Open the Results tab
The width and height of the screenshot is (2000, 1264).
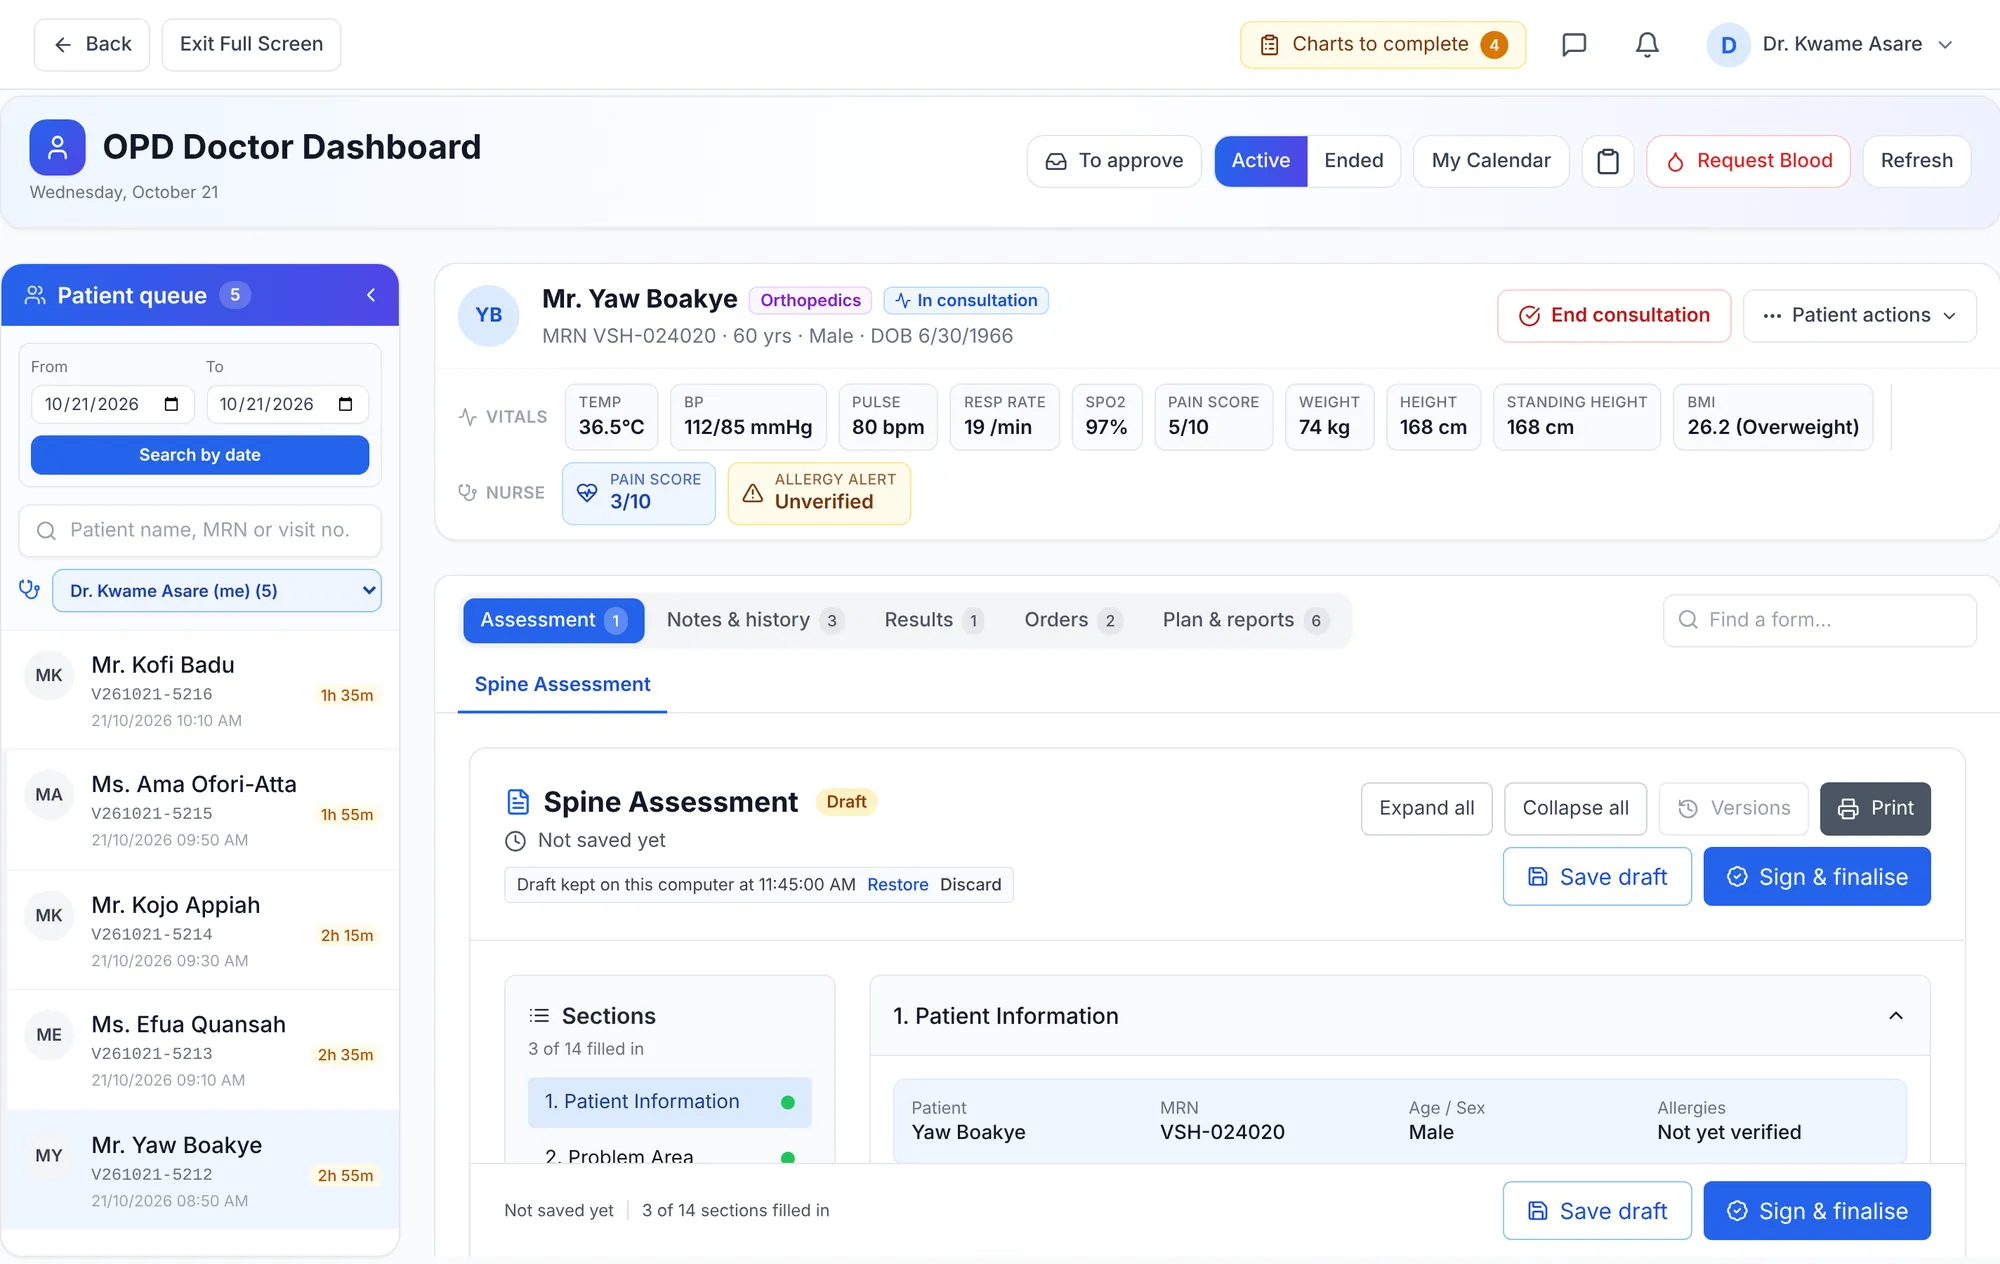point(934,620)
